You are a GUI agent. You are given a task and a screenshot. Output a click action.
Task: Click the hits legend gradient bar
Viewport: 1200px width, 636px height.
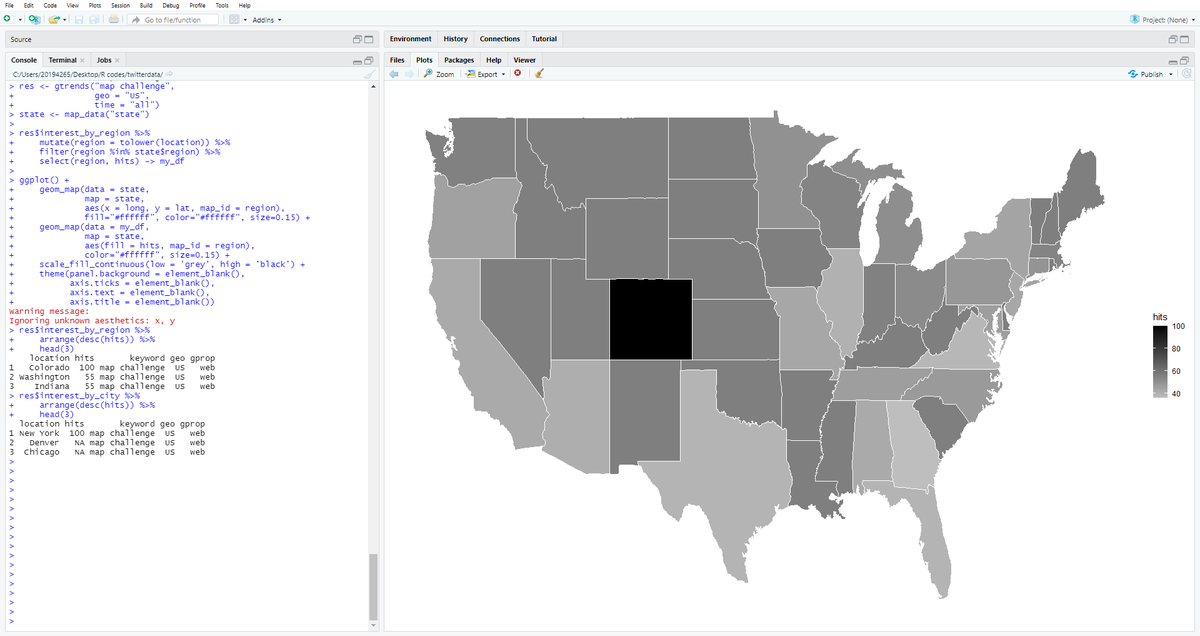pos(1159,361)
